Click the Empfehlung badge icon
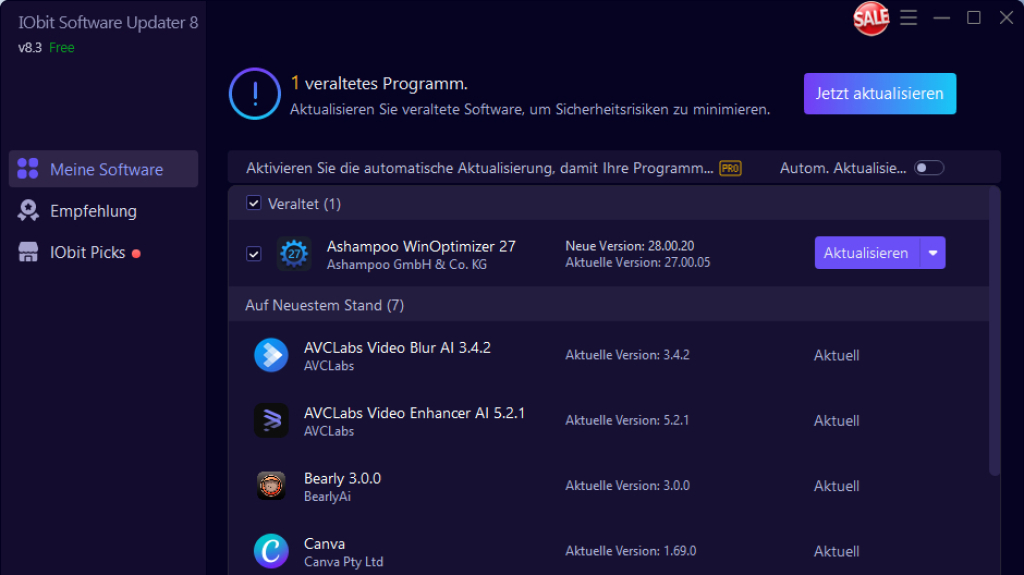1024x575 pixels. point(28,210)
